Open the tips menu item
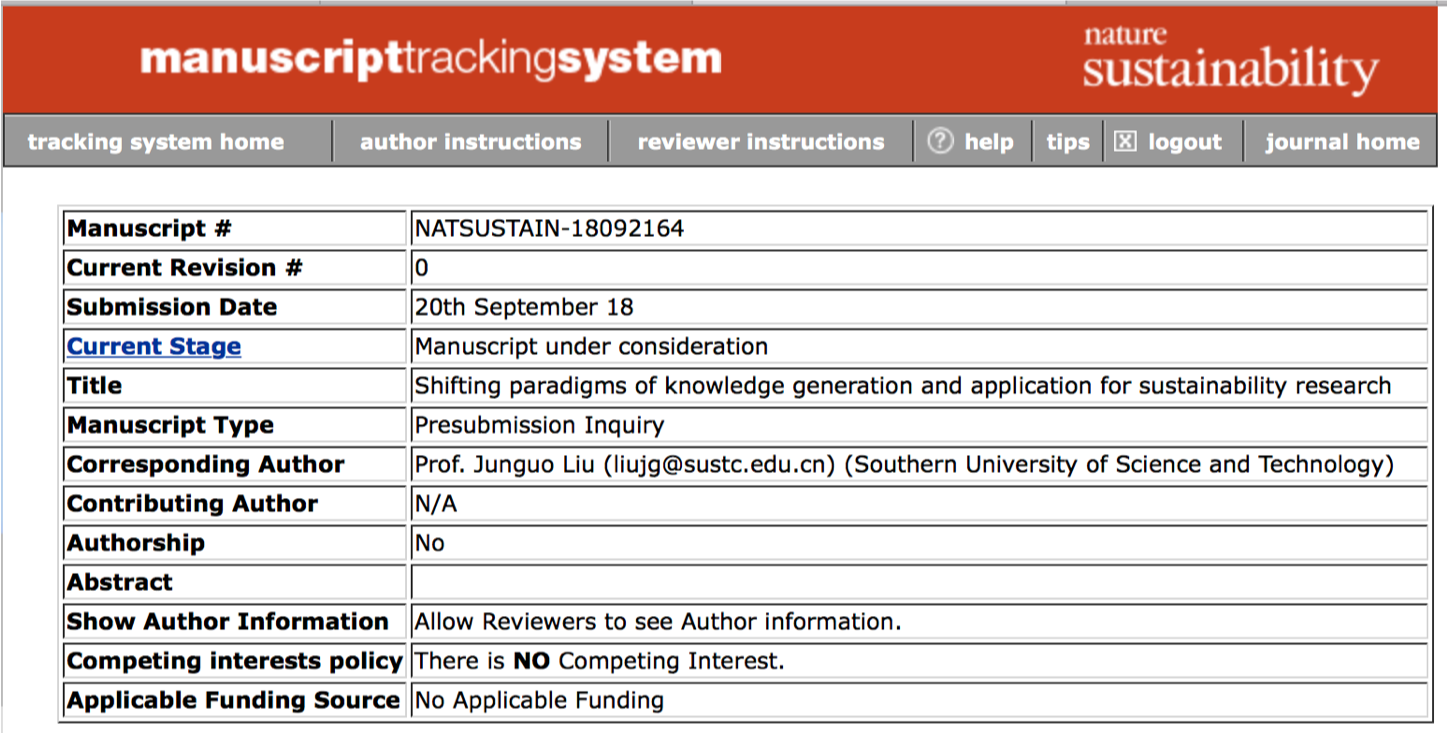Viewport: 1447px width, 733px height. tap(1068, 142)
